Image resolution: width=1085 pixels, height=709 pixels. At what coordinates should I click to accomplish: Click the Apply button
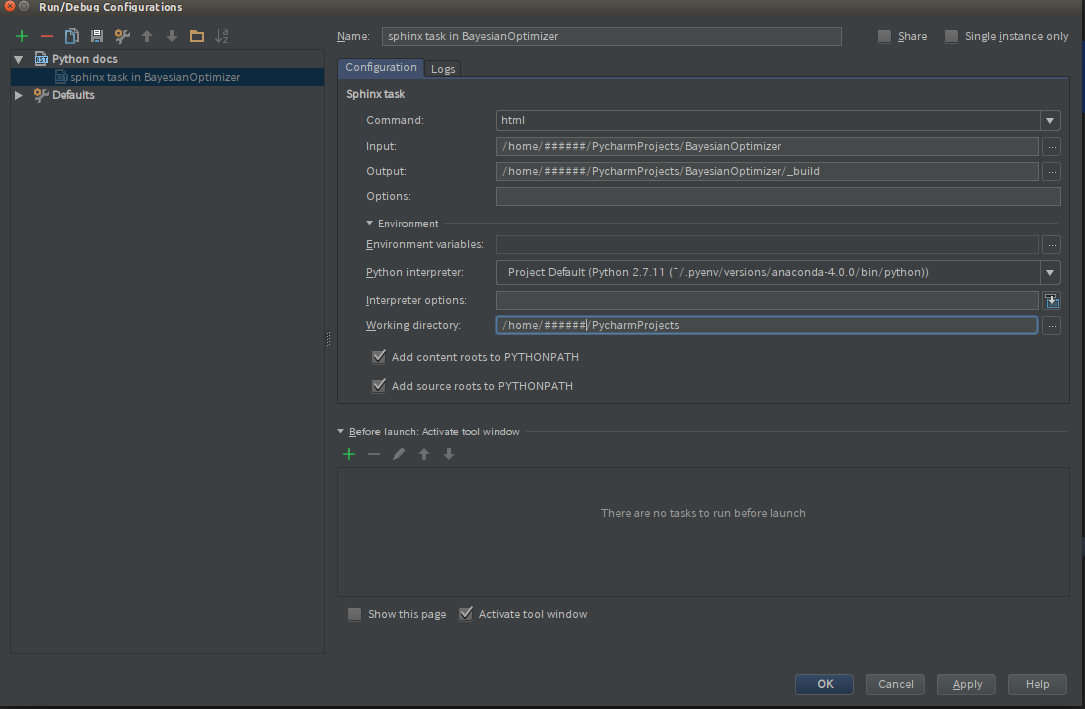tap(965, 684)
